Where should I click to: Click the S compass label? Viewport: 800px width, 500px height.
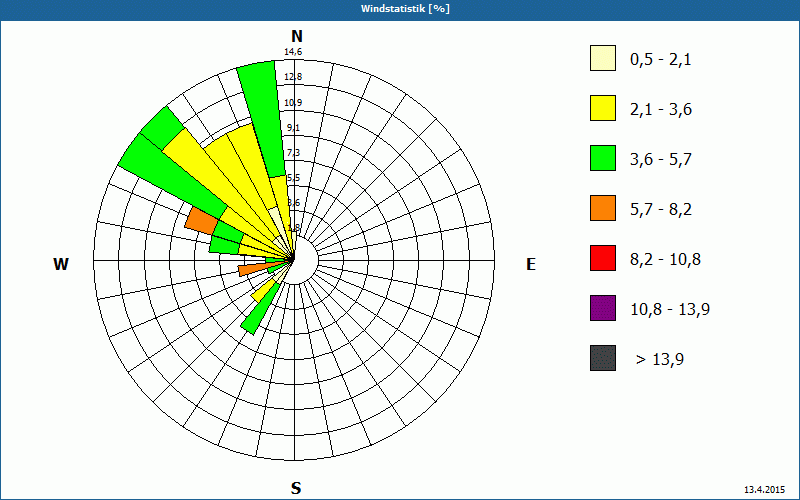click(296, 488)
